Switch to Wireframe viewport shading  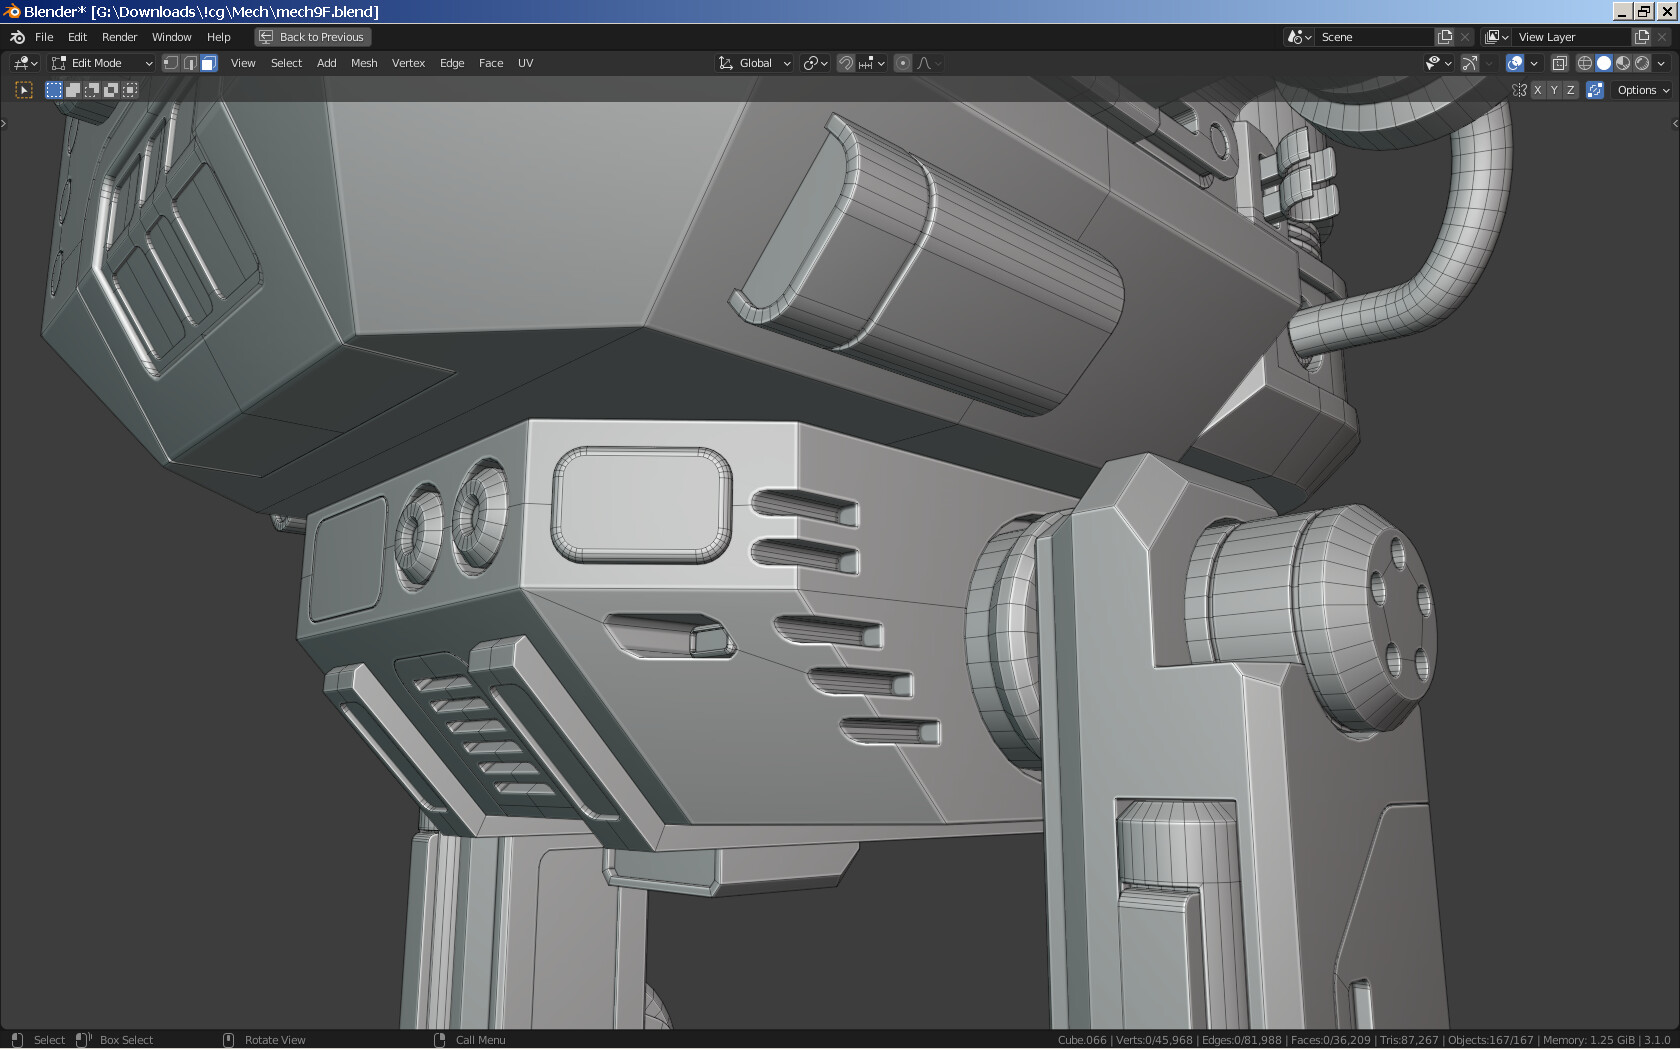click(1583, 63)
